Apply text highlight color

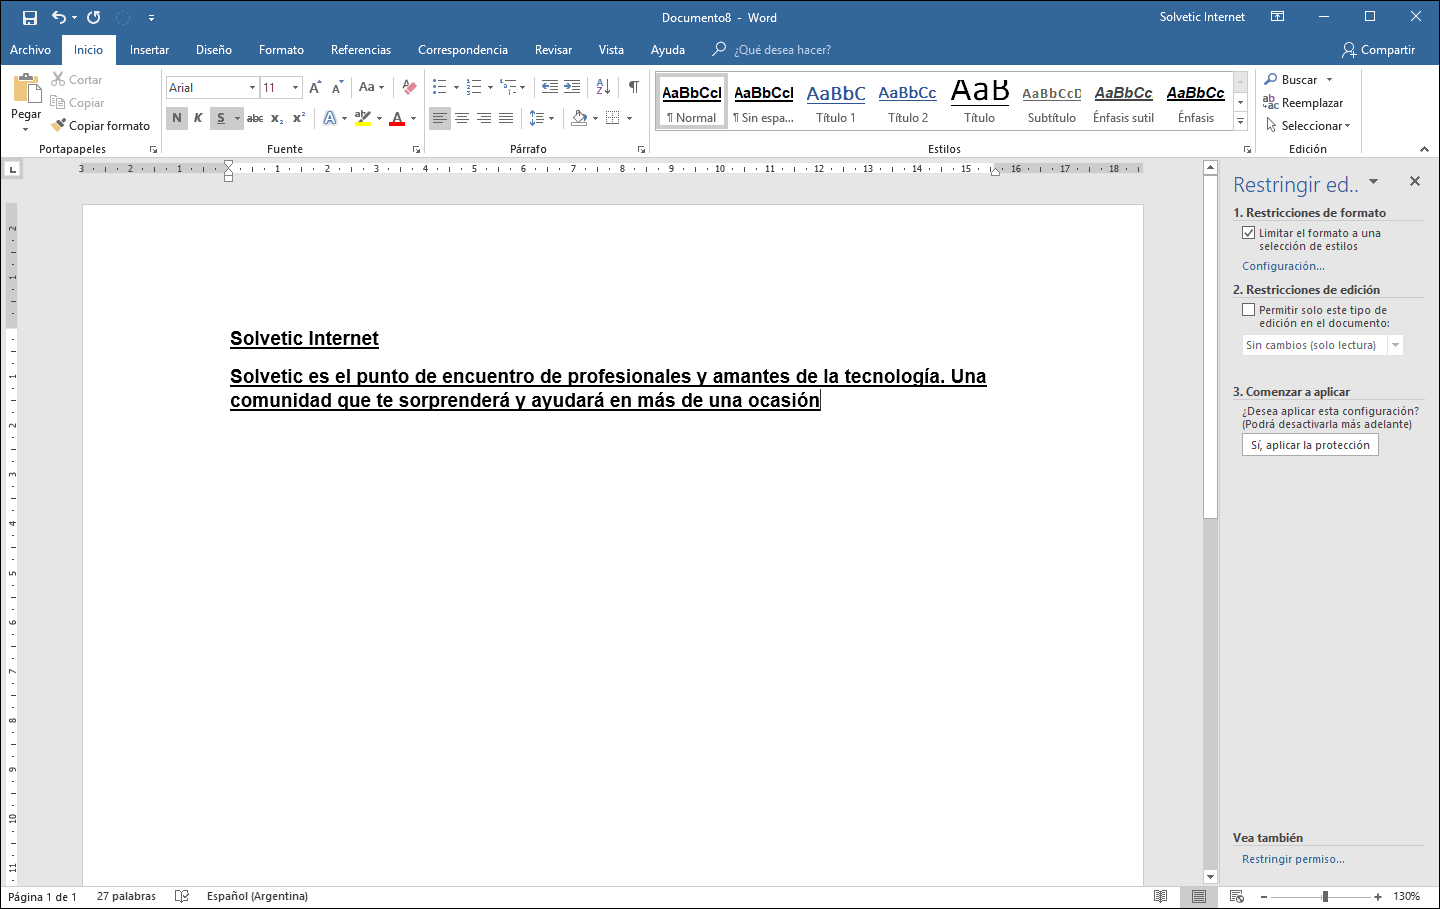point(363,118)
